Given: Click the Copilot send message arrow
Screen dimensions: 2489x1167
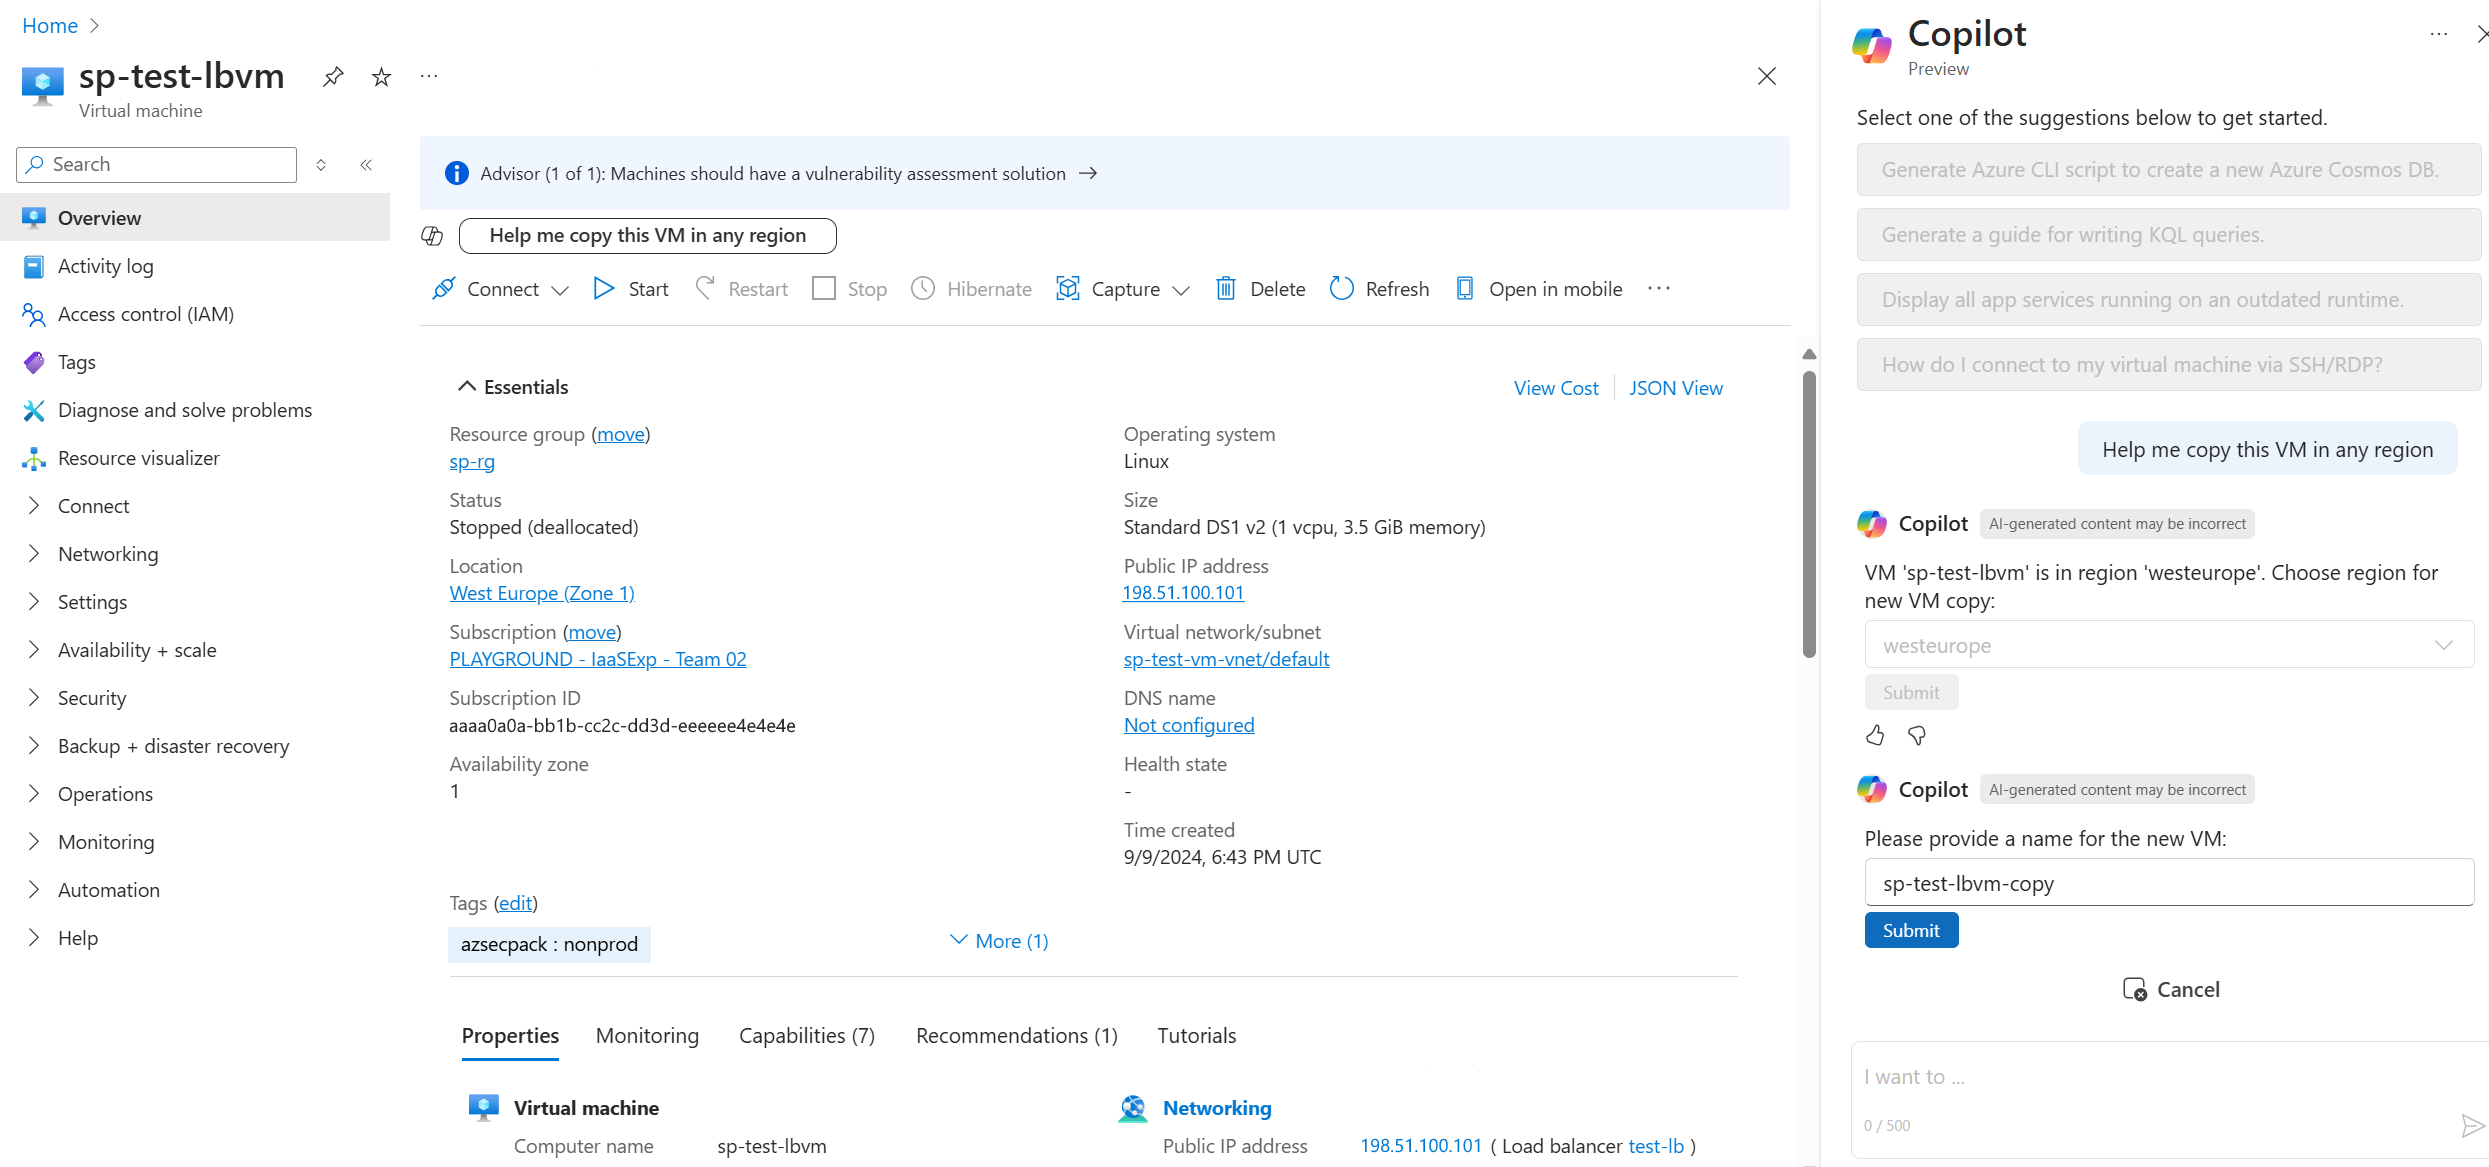Looking at the screenshot, I should point(2472,1126).
